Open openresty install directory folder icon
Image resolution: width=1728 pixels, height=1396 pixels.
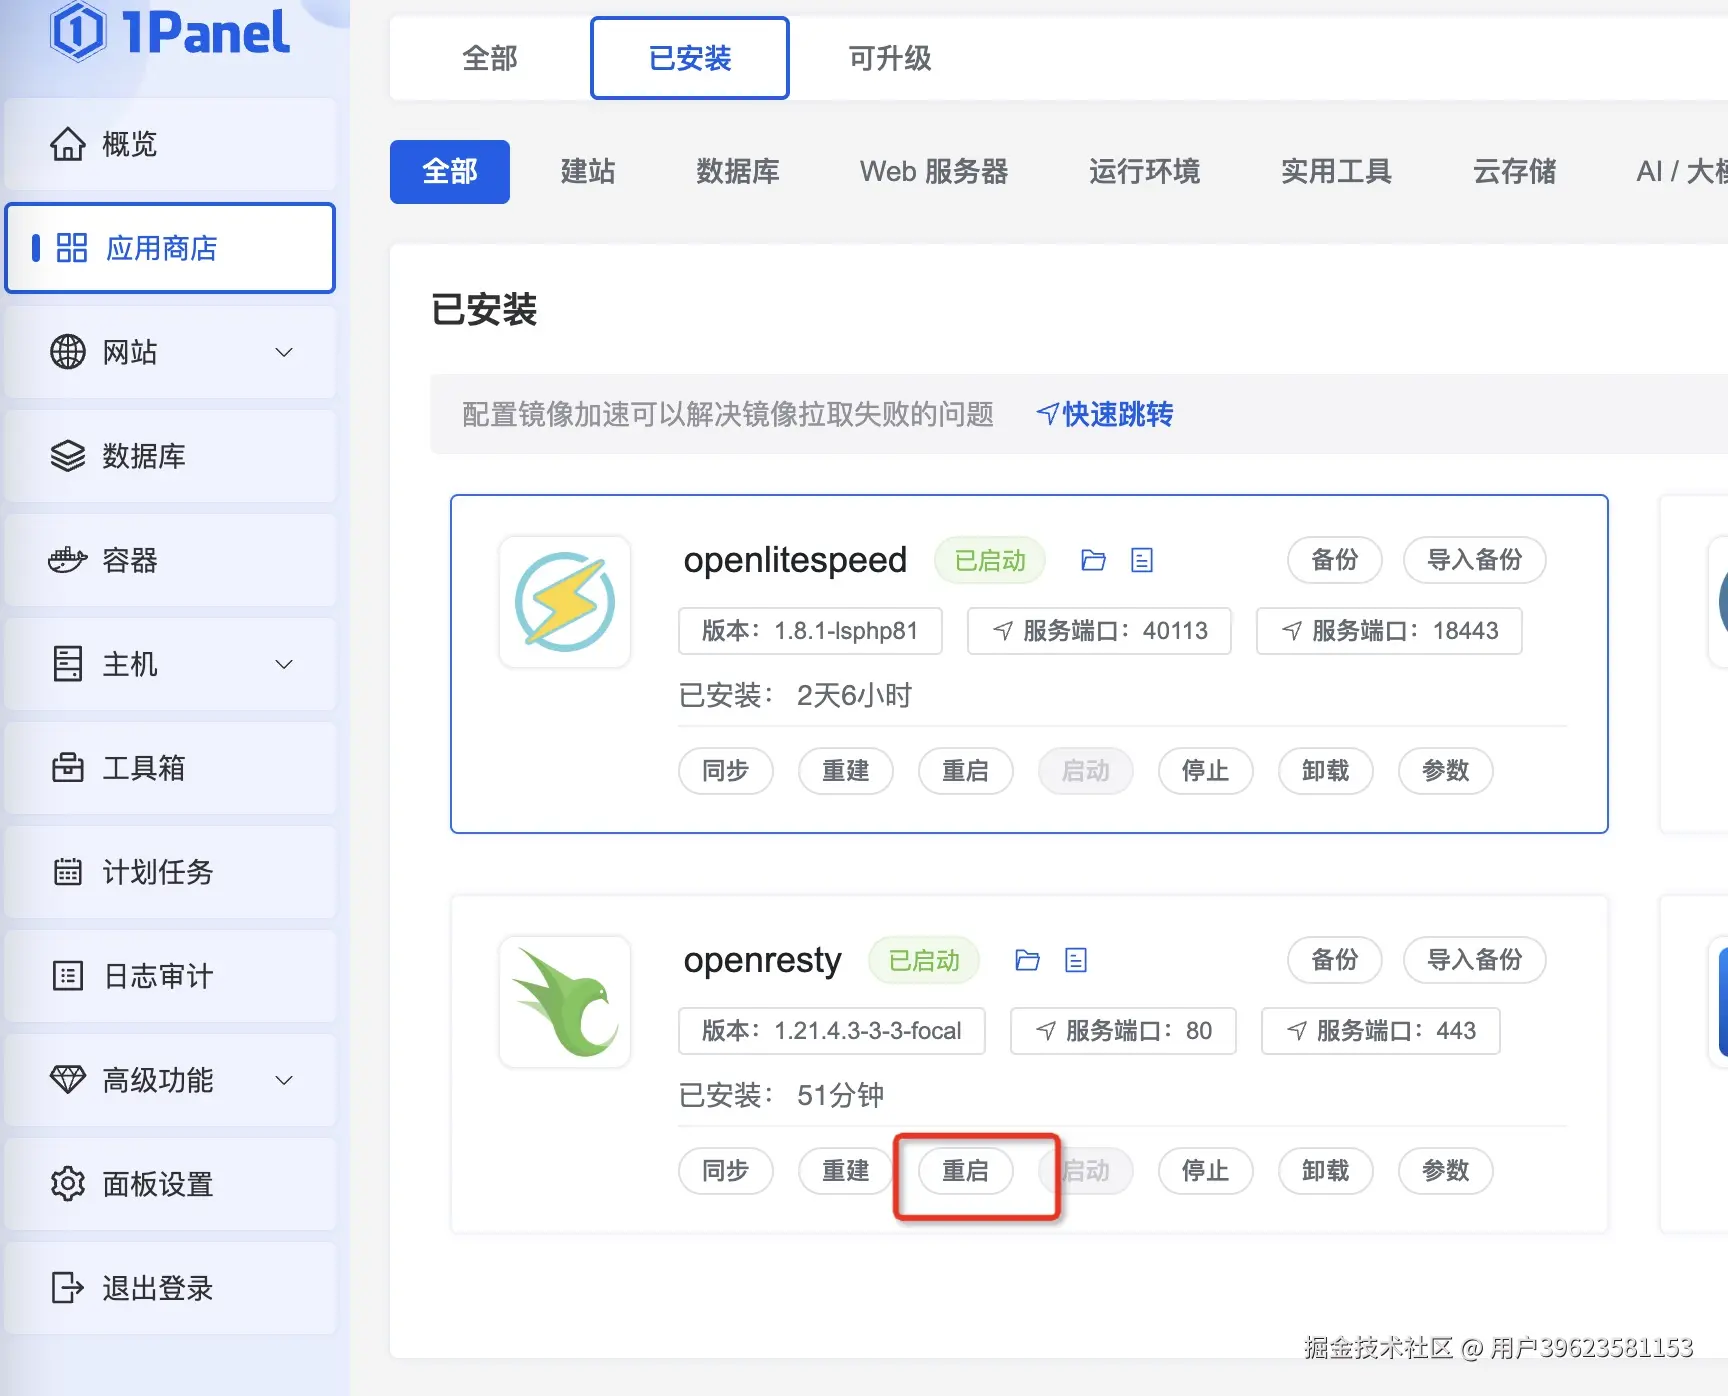pyautogui.click(x=1027, y=960)
